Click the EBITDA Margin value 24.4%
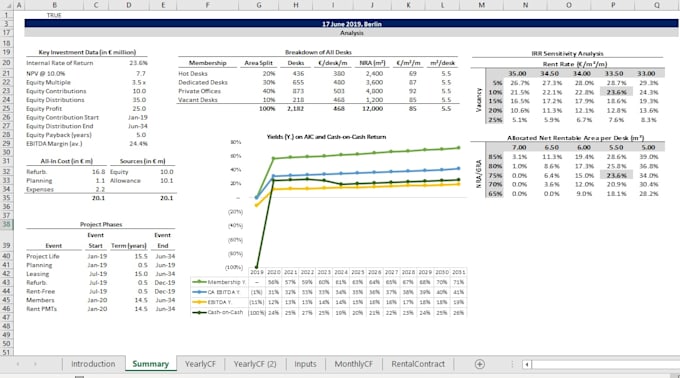The height and width of the screenshot is (378, 680). click(138, 143)
